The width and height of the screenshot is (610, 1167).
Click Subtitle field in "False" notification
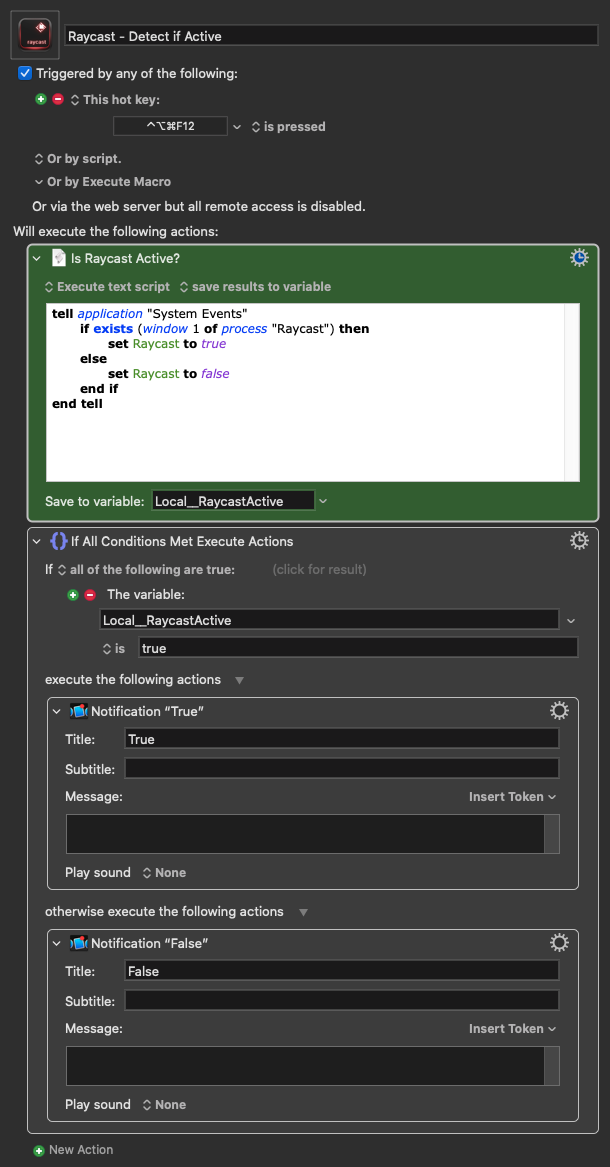(x=341, y=1000)
